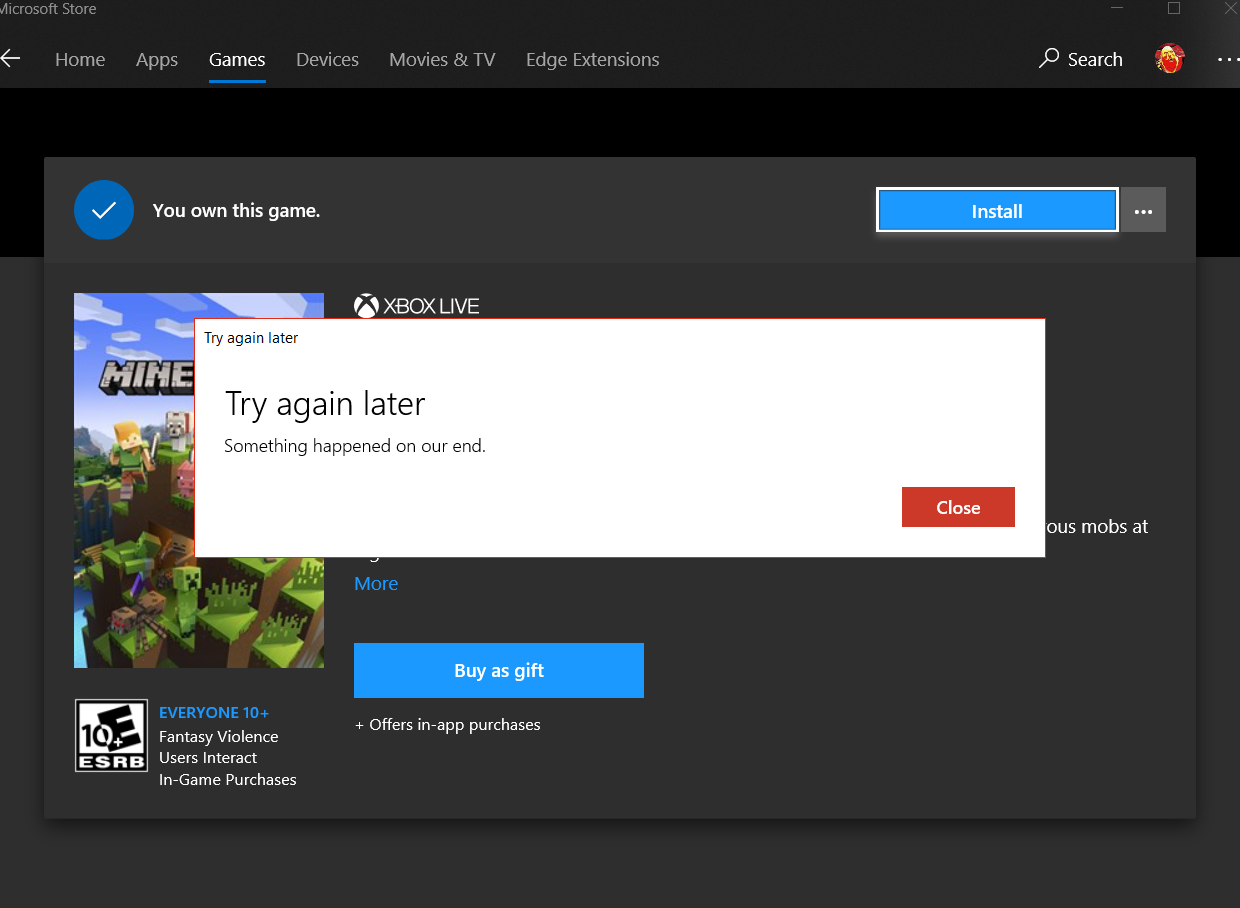
Task: Click the 'Users Interact' descriptor
Action: 208,758
